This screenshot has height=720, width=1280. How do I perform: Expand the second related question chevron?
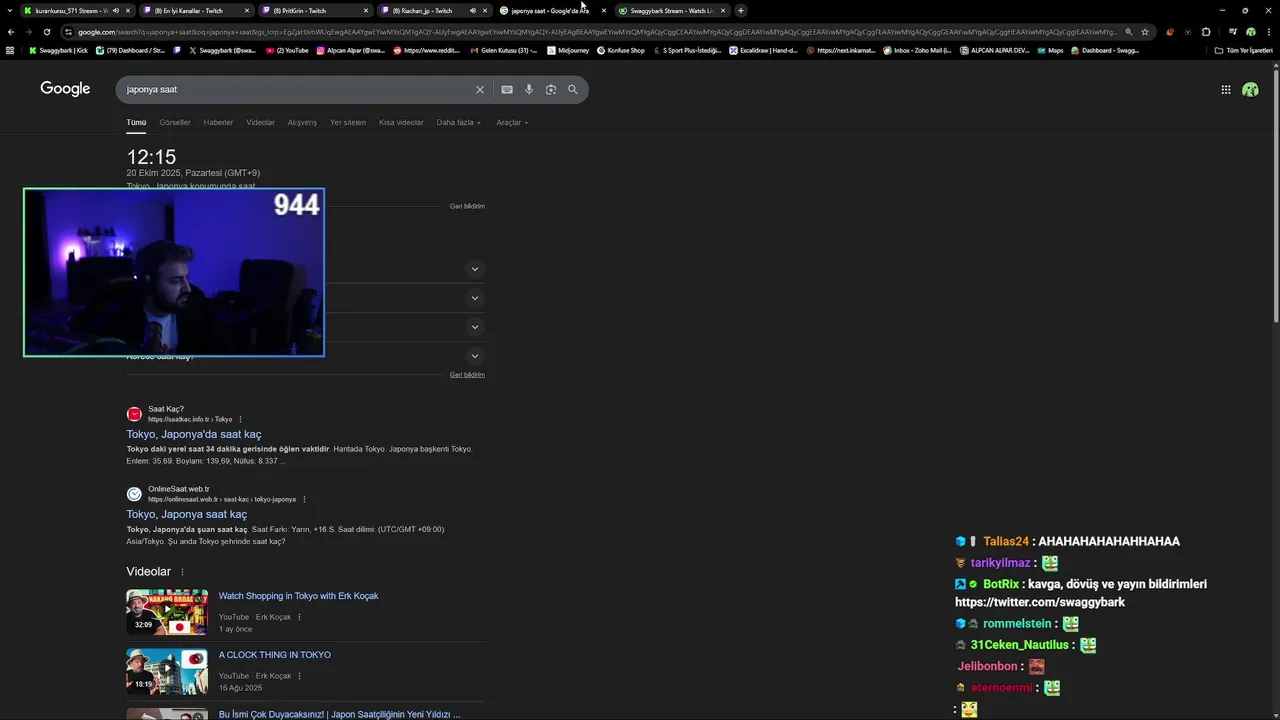click(475, 298)
